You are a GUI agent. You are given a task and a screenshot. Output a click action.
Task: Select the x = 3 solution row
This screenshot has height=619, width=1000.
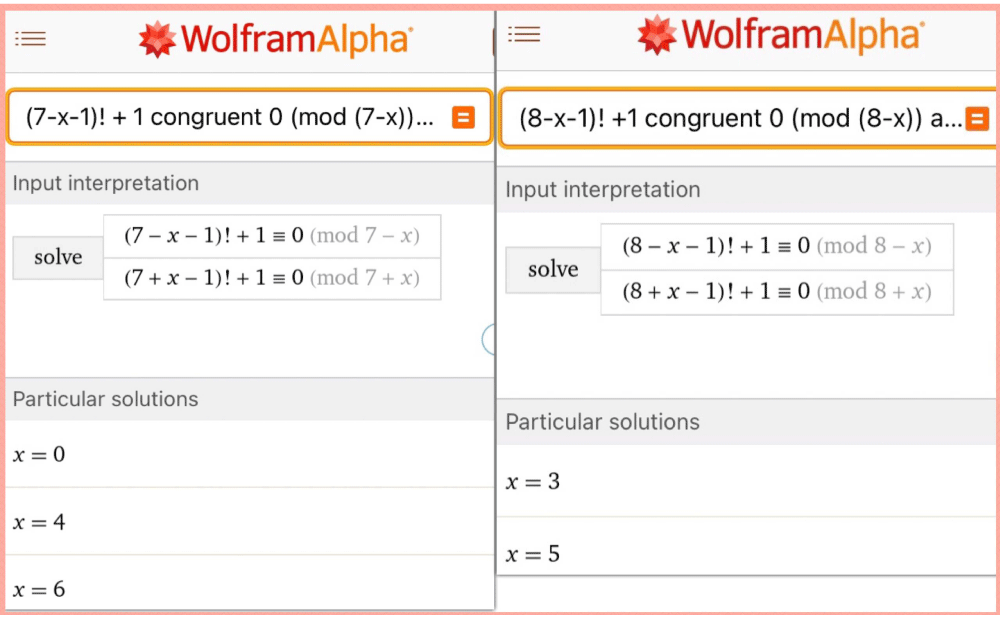(746, 481)
